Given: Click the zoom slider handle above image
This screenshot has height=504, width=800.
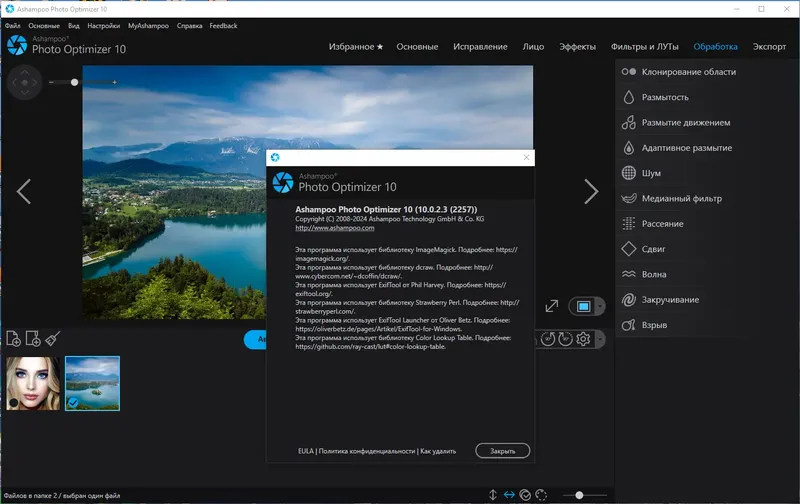Looking at the screenshot, I should point(74,82).
